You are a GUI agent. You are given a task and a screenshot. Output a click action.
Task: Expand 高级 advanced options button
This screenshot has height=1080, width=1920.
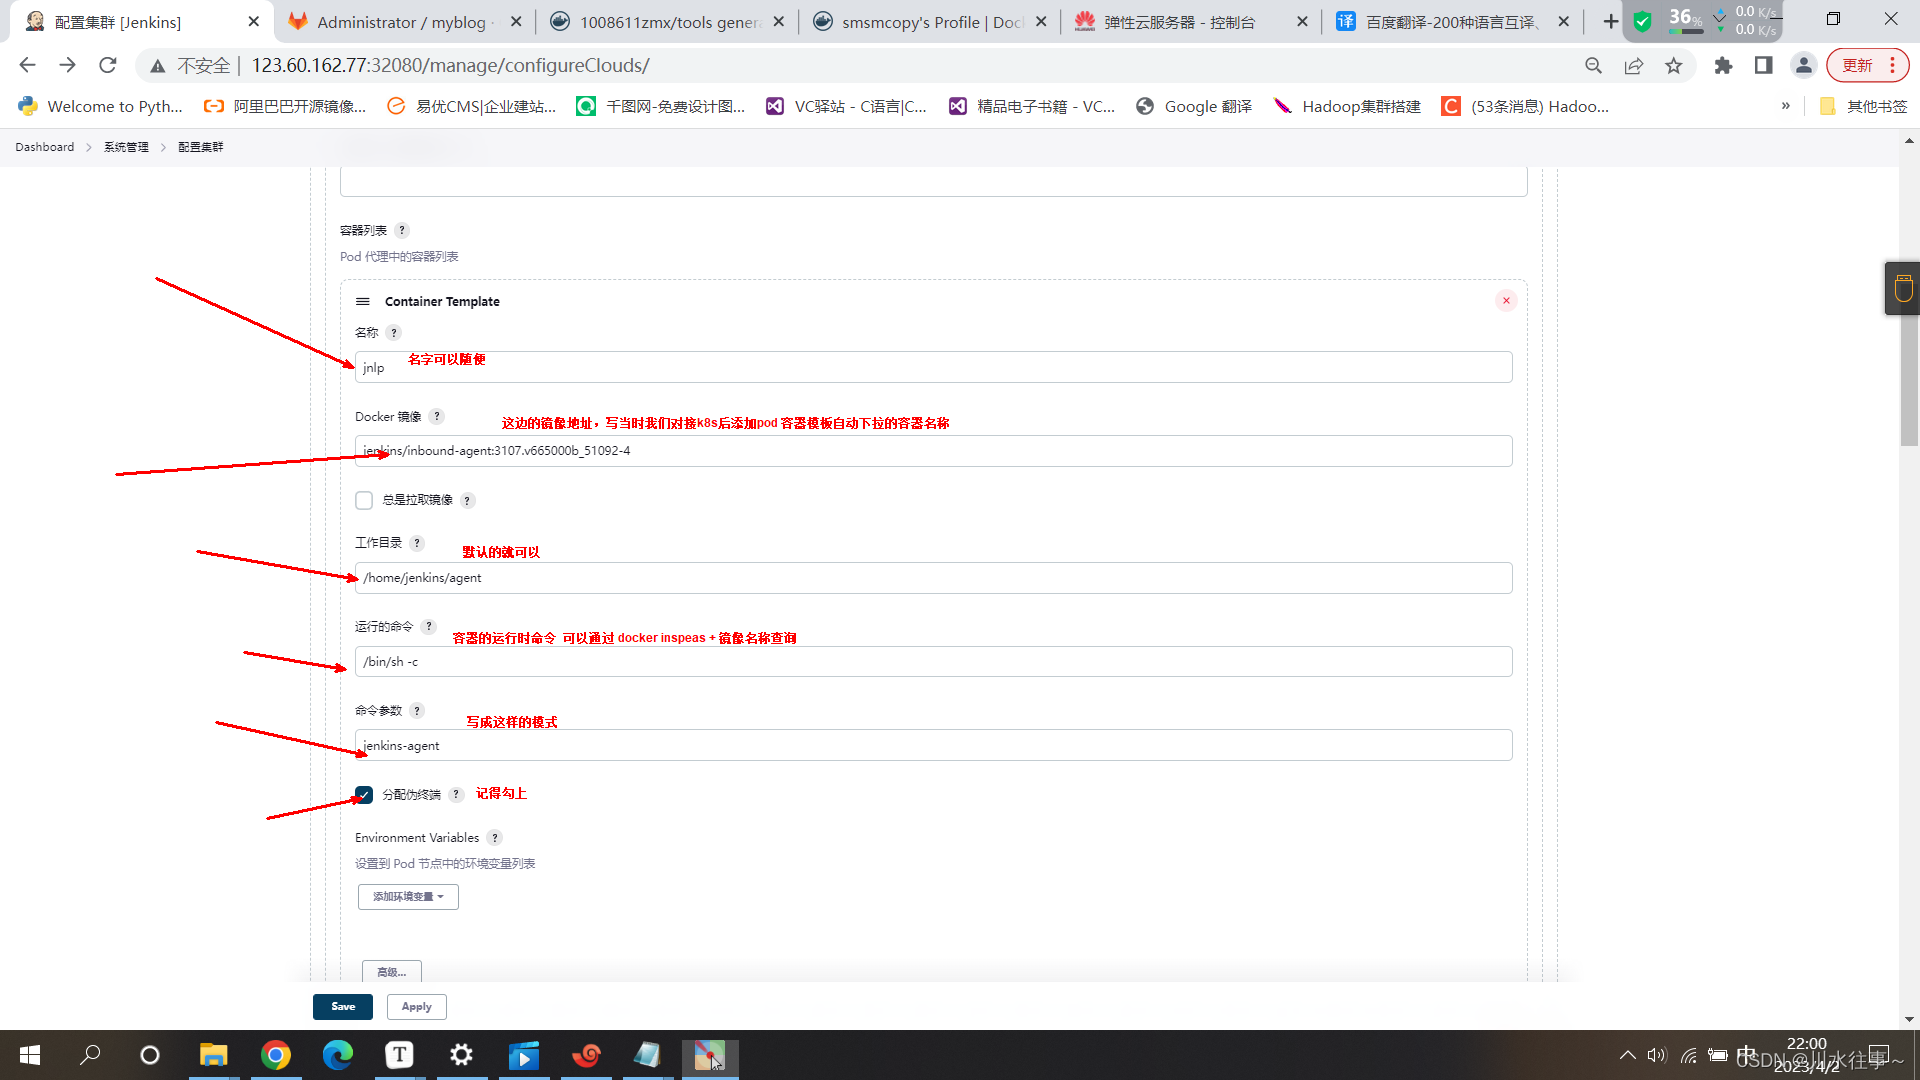(x=391, y=972)
